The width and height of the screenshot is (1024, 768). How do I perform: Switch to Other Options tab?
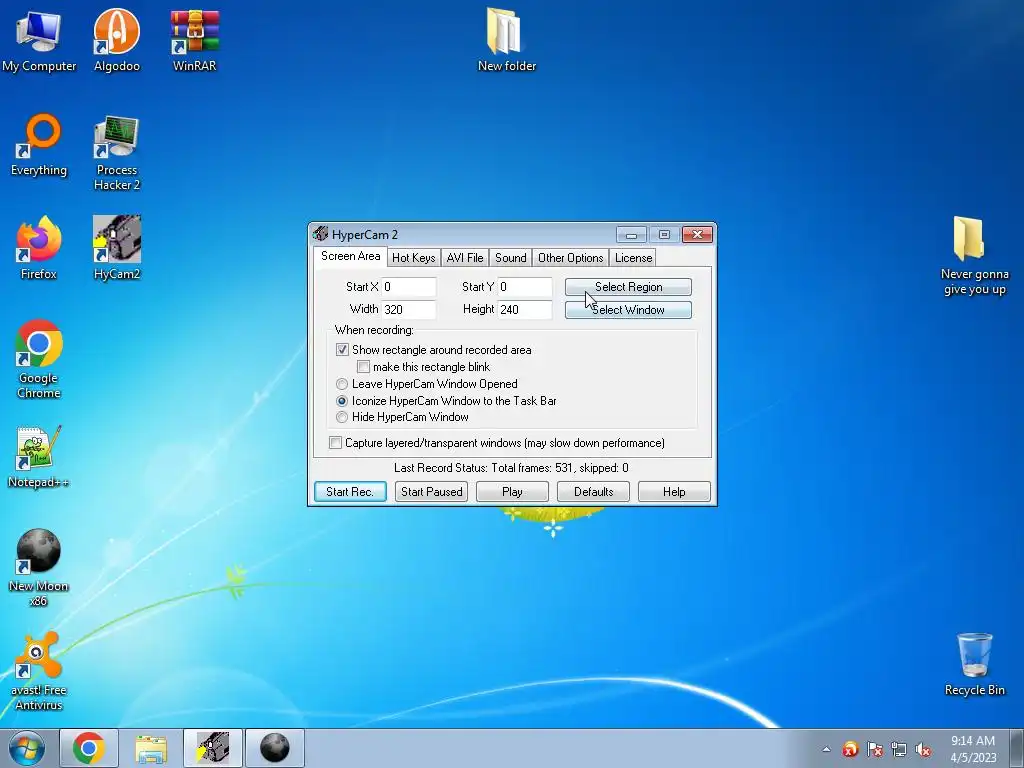571,258
